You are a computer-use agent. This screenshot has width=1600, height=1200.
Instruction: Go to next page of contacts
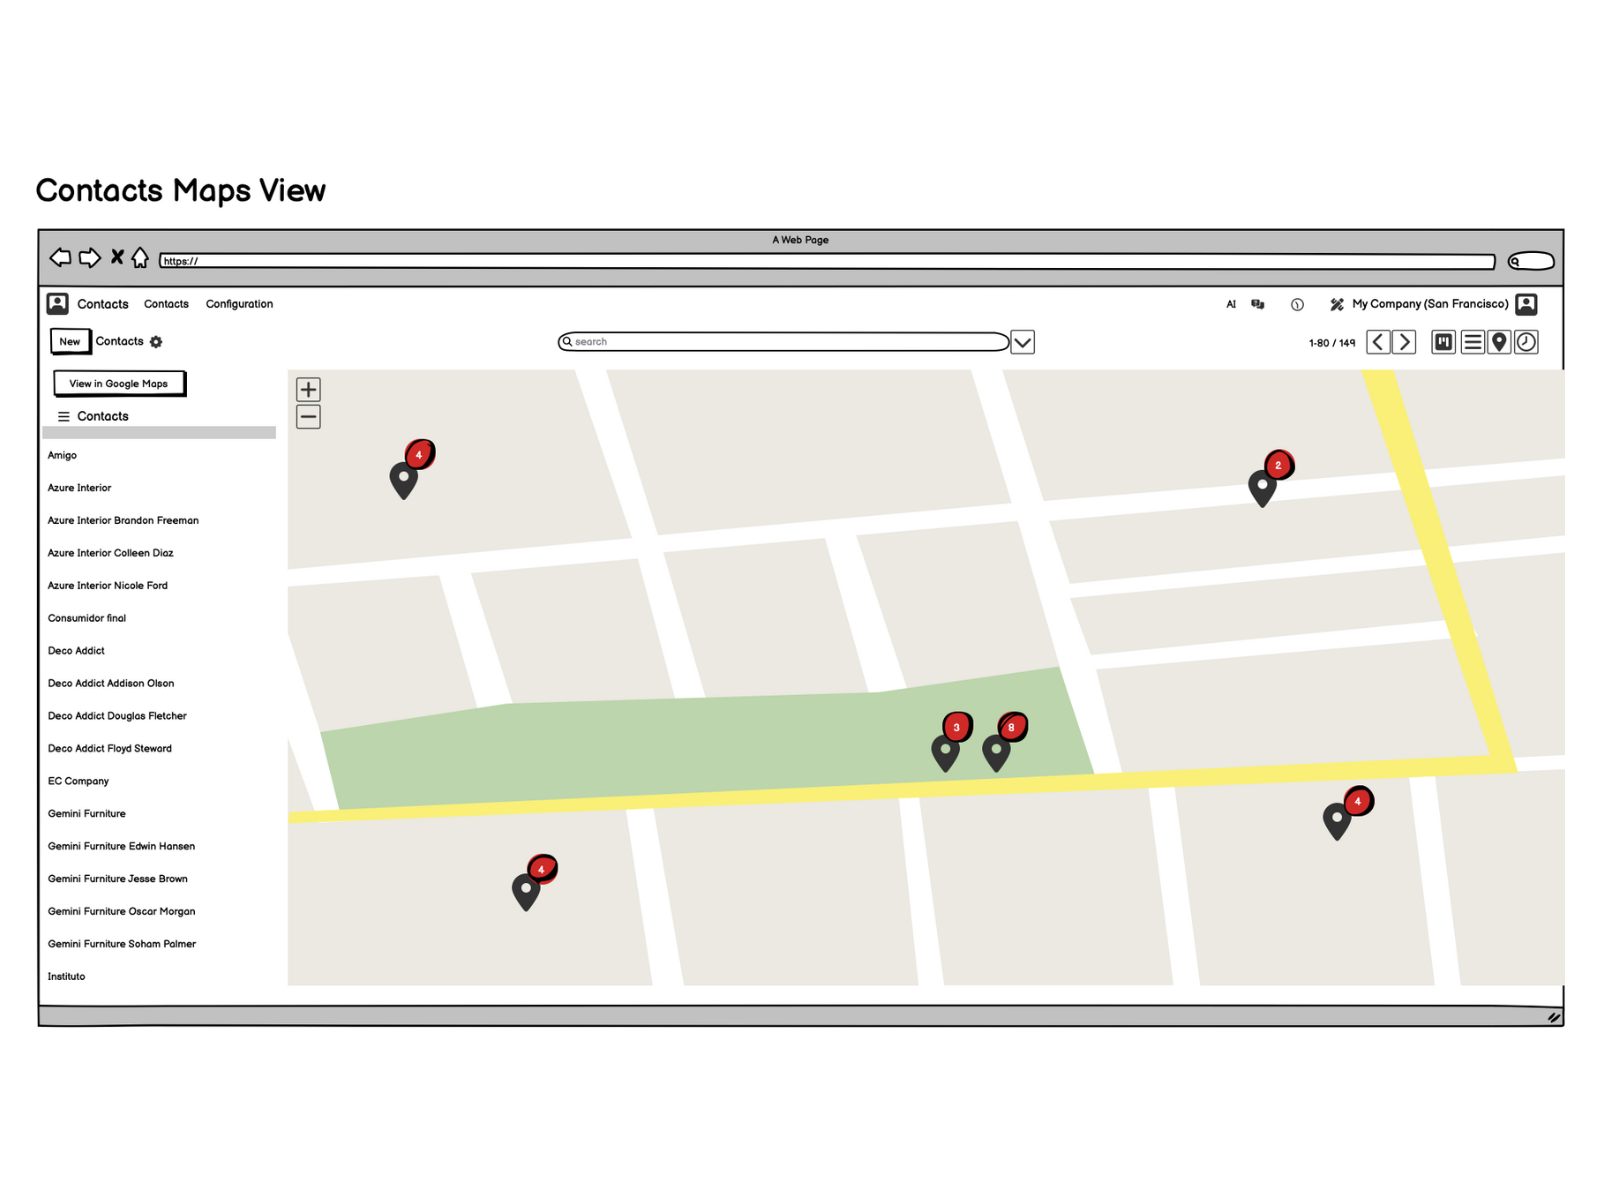[1405, 342]
